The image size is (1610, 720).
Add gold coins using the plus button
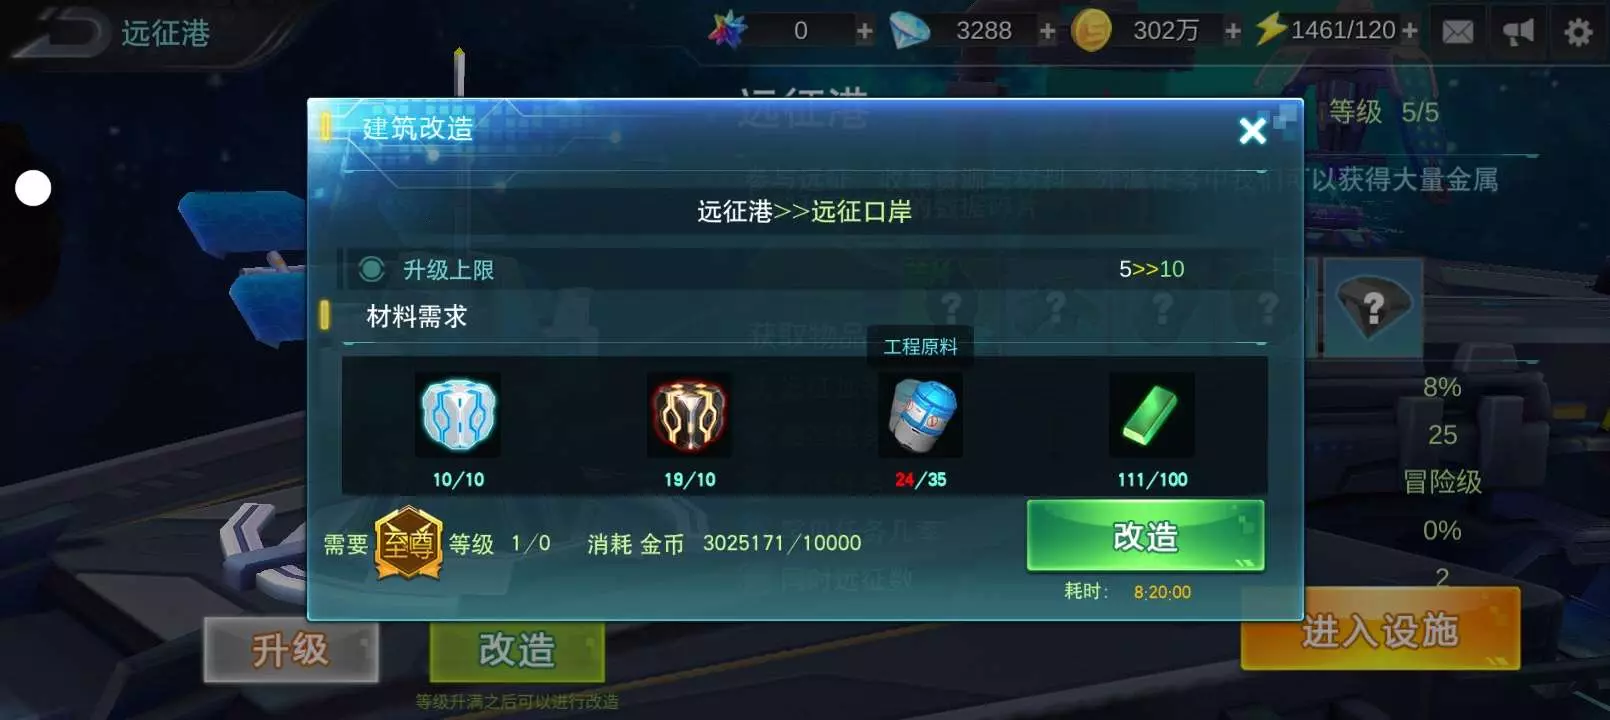coord(1233,31)
